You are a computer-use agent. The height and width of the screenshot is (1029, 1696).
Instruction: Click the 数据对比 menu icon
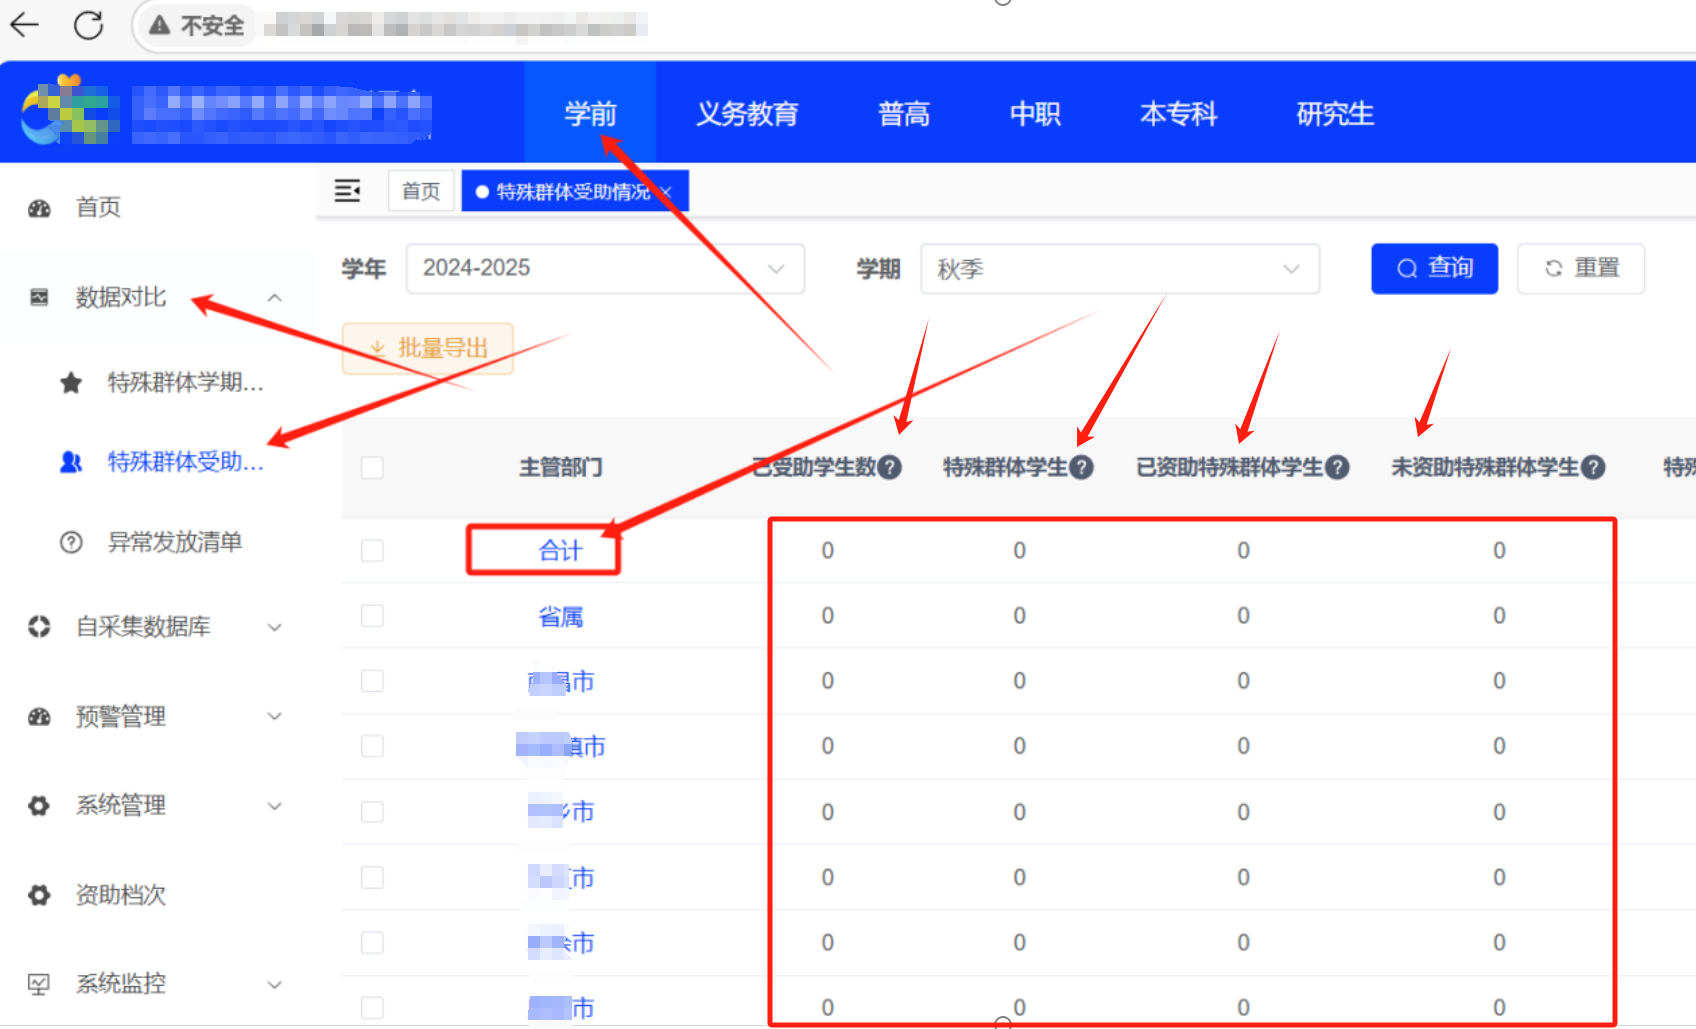39,297
